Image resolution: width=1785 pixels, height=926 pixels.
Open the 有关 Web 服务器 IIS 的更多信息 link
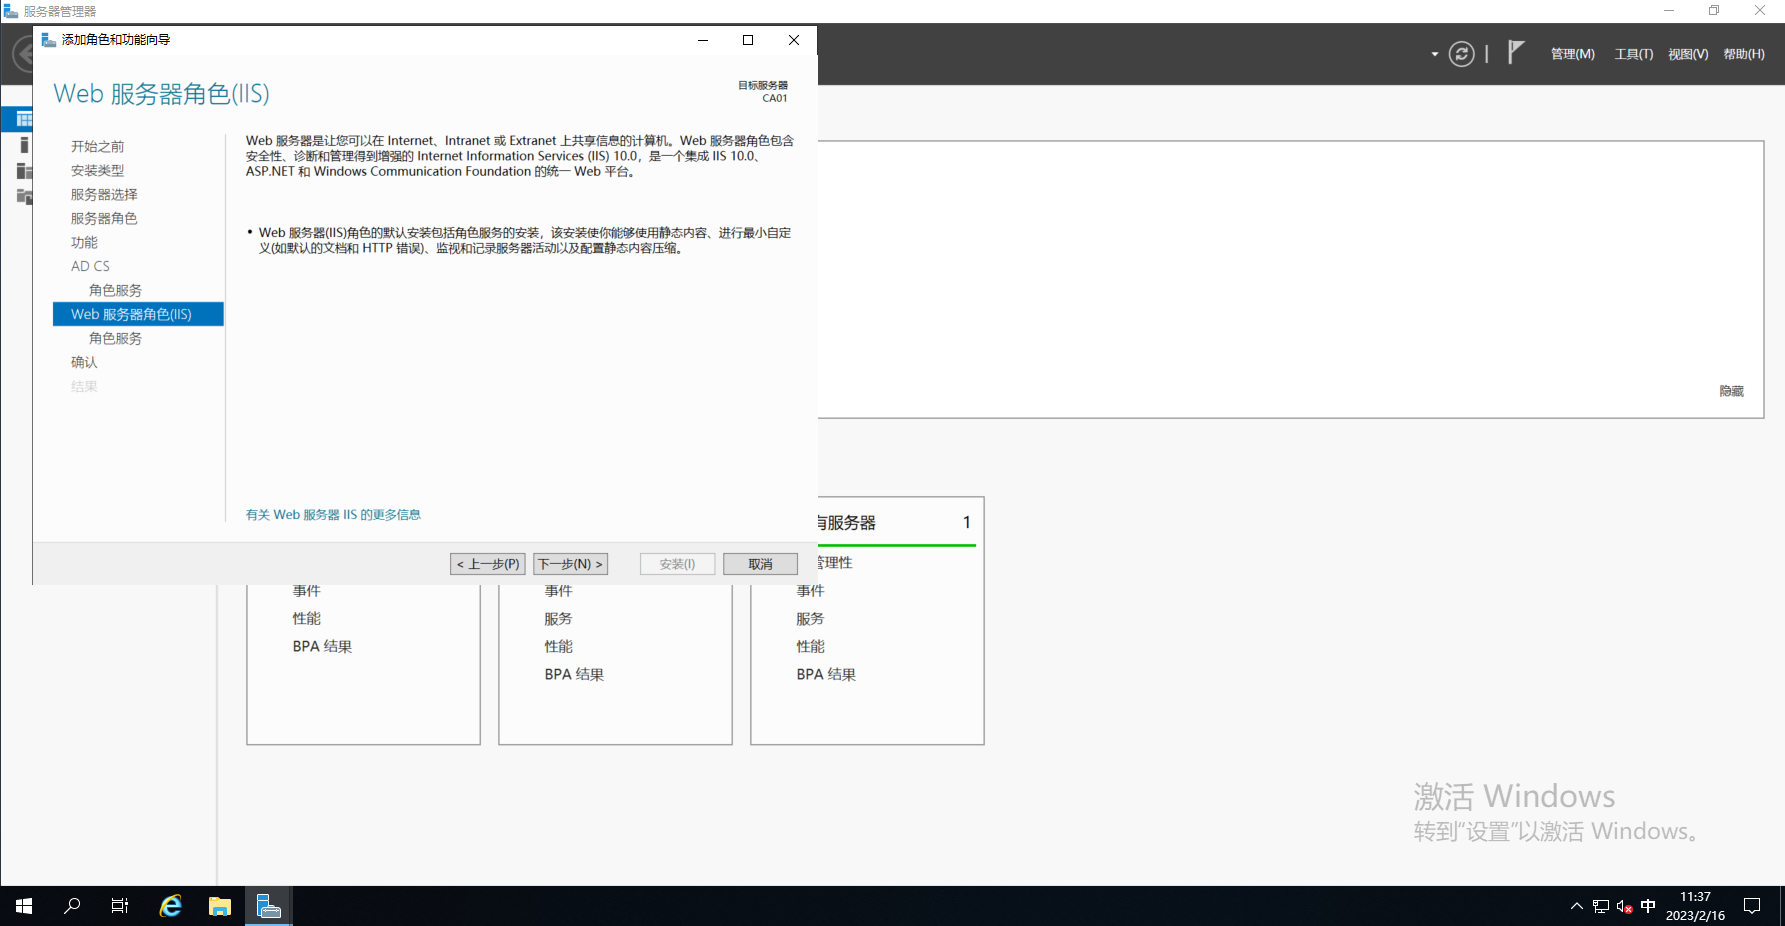[x=333, y=515]
